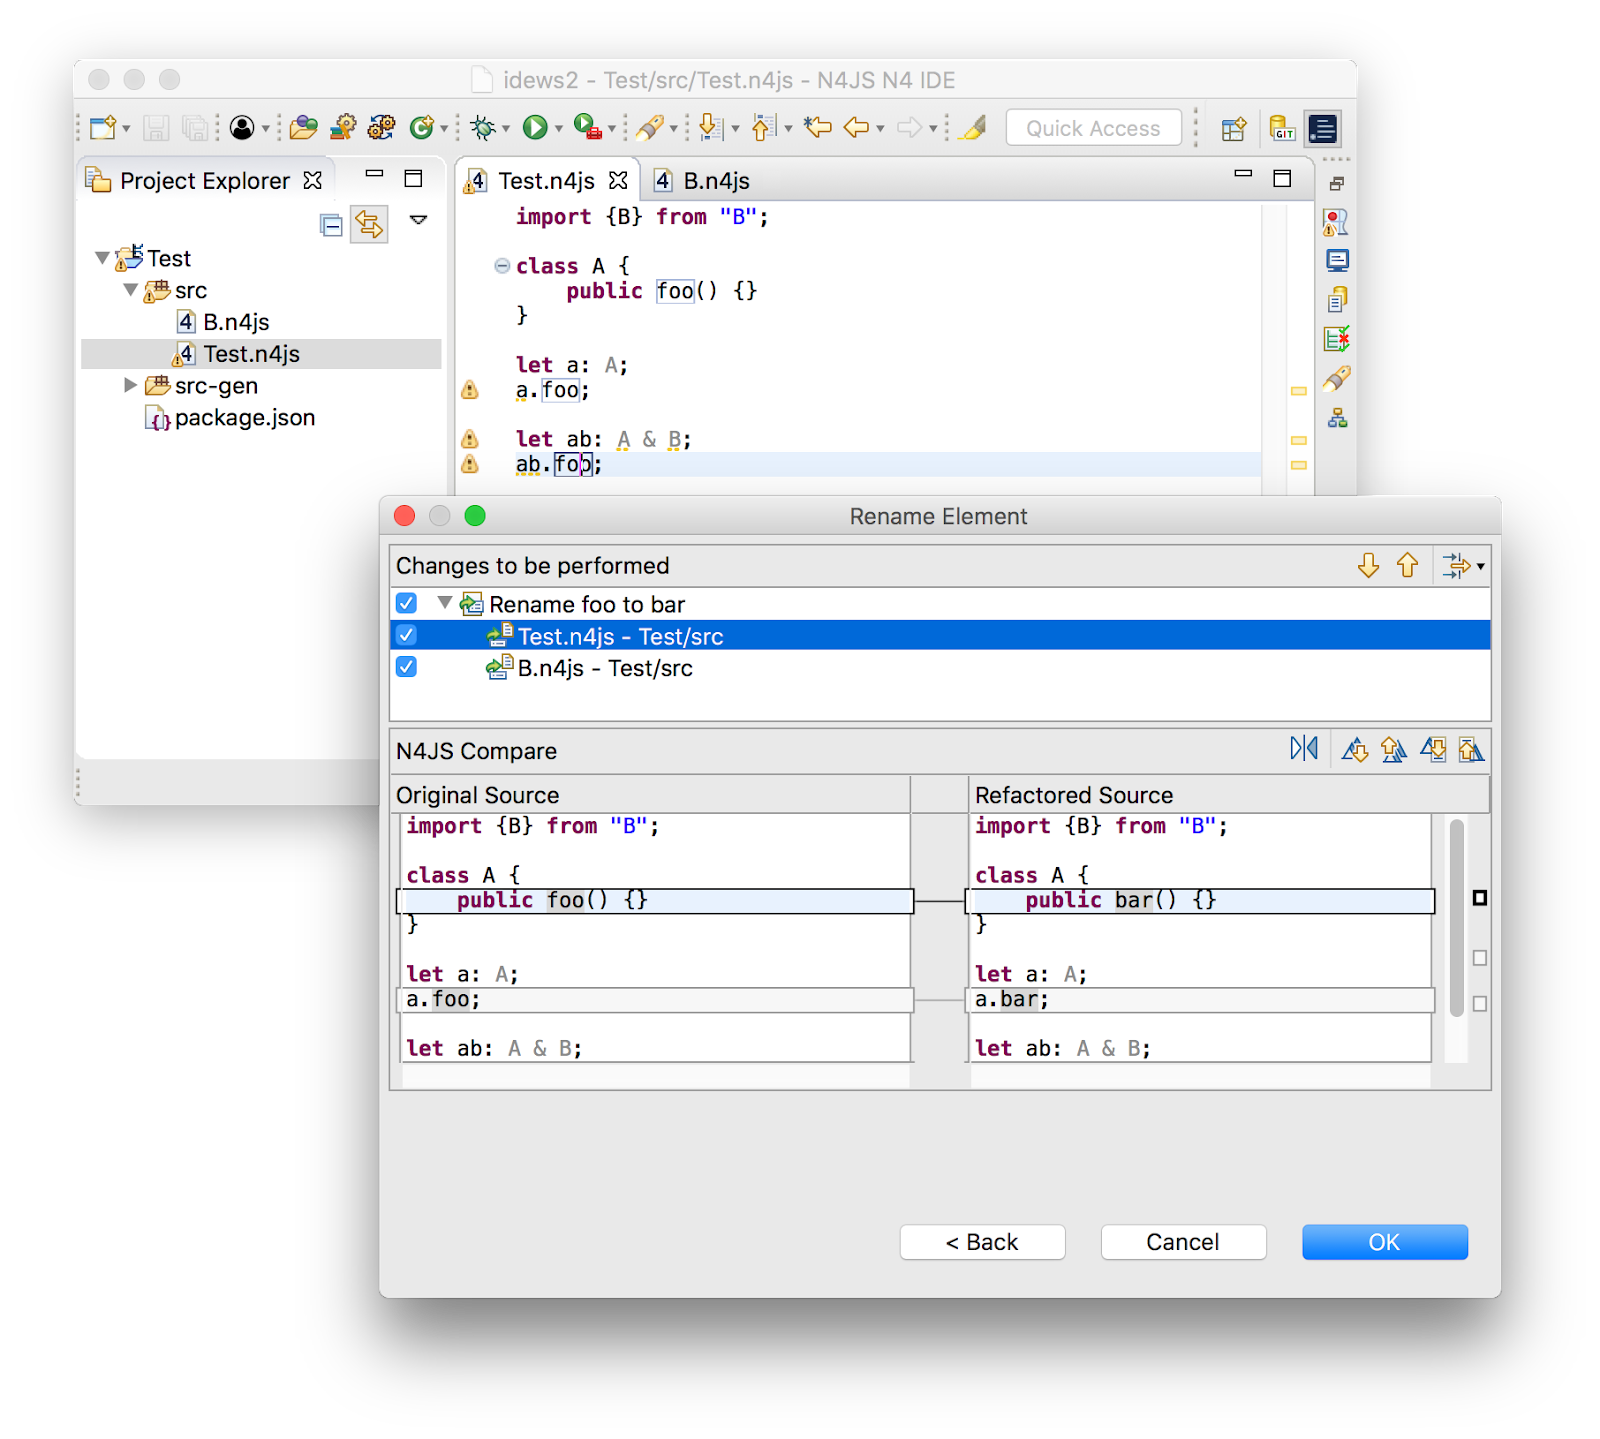
Task: Run the application with the green Run icon
Action: 535,128
